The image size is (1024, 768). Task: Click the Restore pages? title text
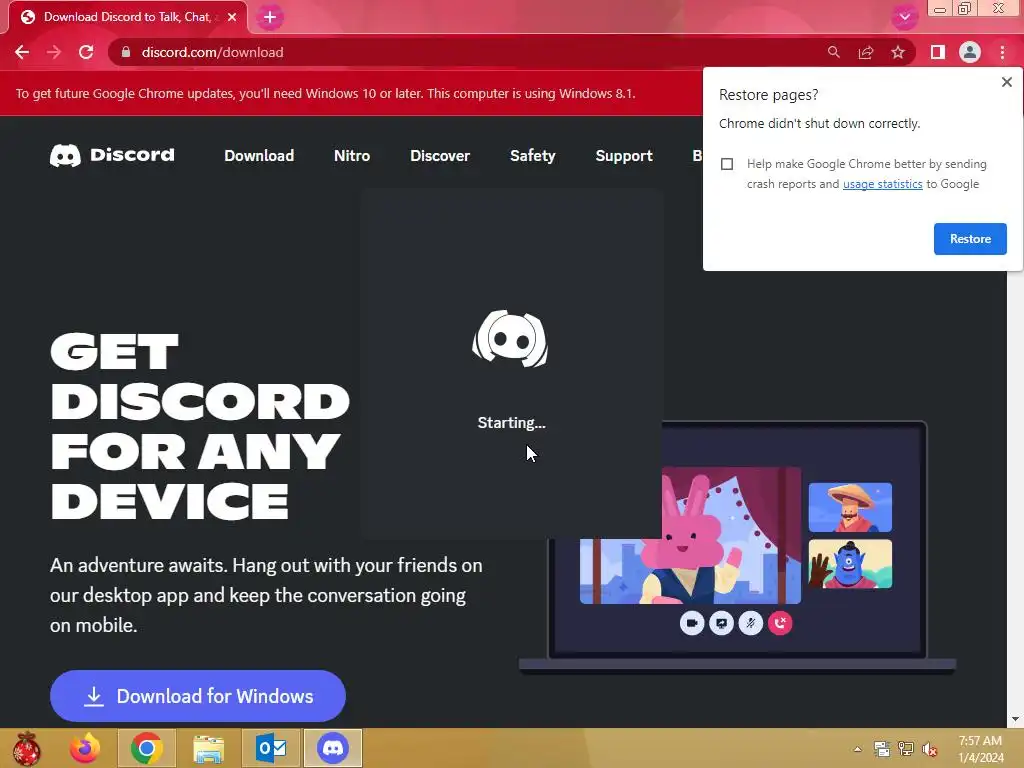pos(769,95)
